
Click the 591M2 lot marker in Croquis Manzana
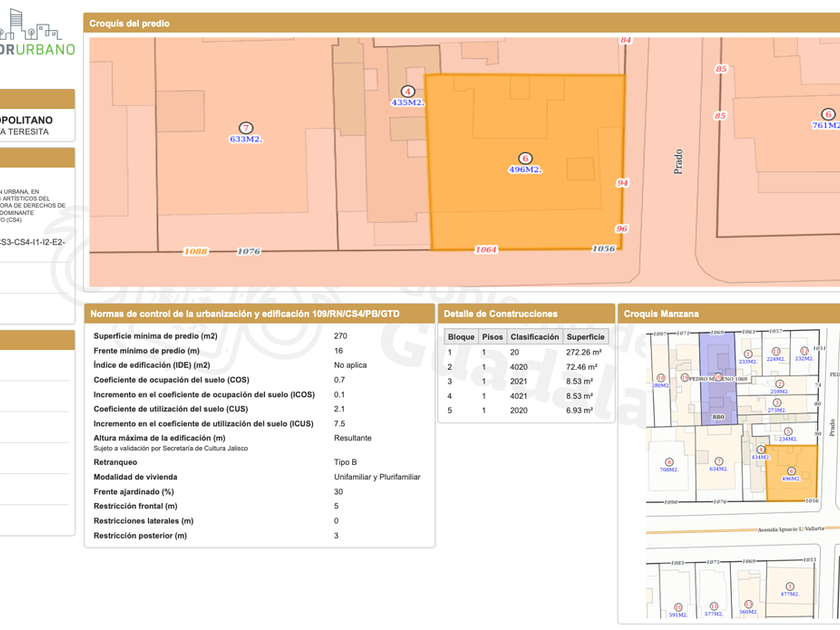678,607
